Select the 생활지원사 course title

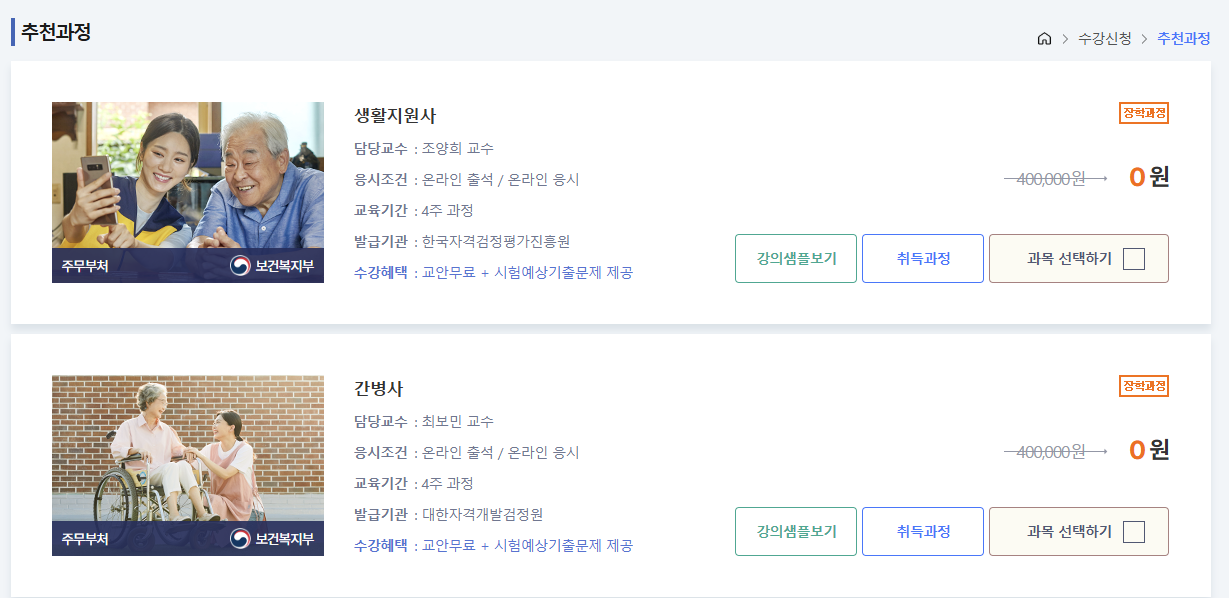pyautogui.click(x=395, y=116)
